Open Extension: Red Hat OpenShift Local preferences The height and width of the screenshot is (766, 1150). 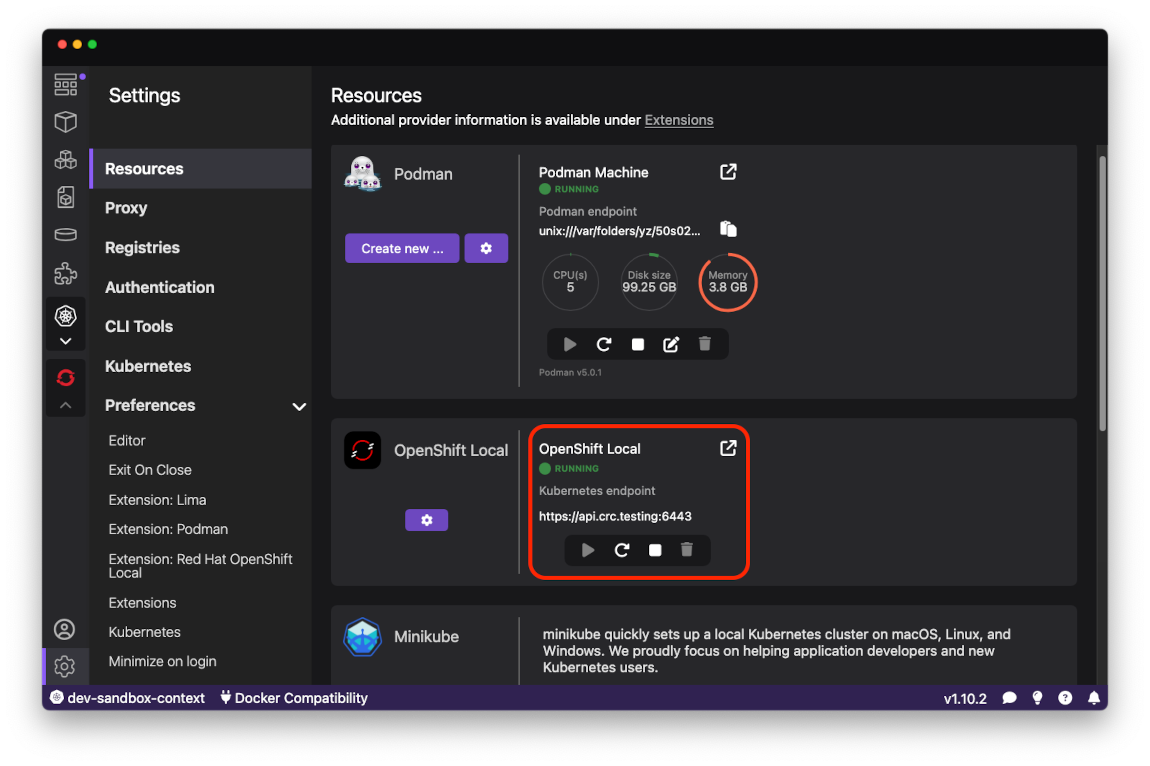(200, 566)
